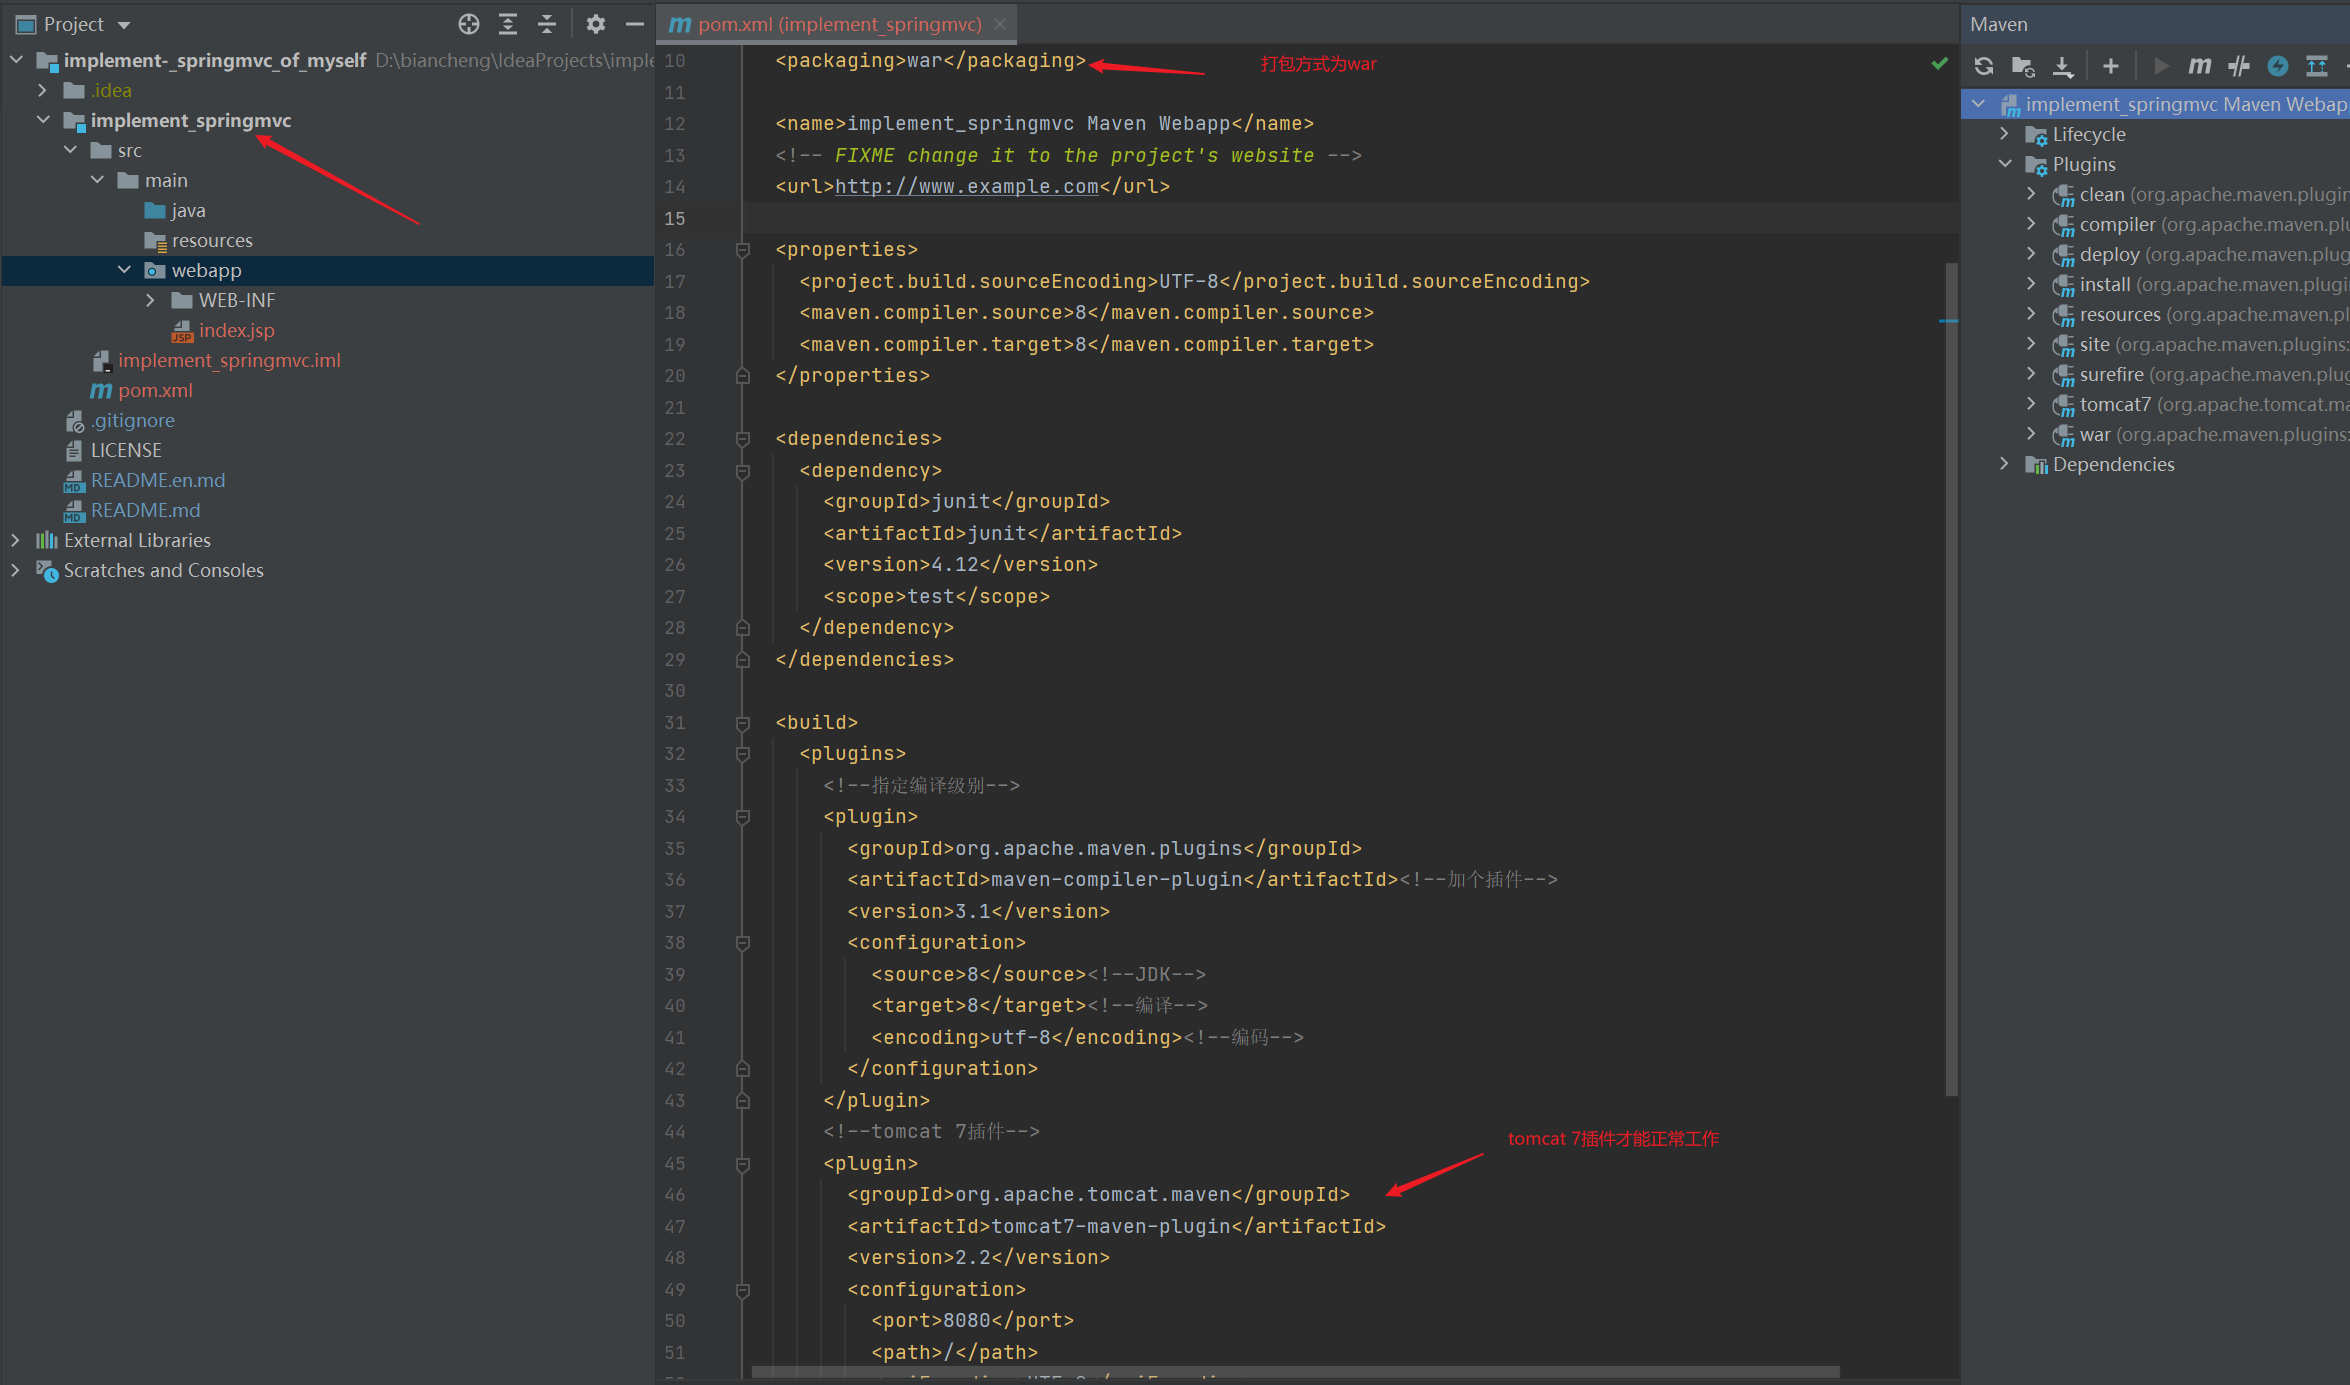Click the editor vertical scrollbar
2350x1385 pixels.
[x=1951, y=680]
